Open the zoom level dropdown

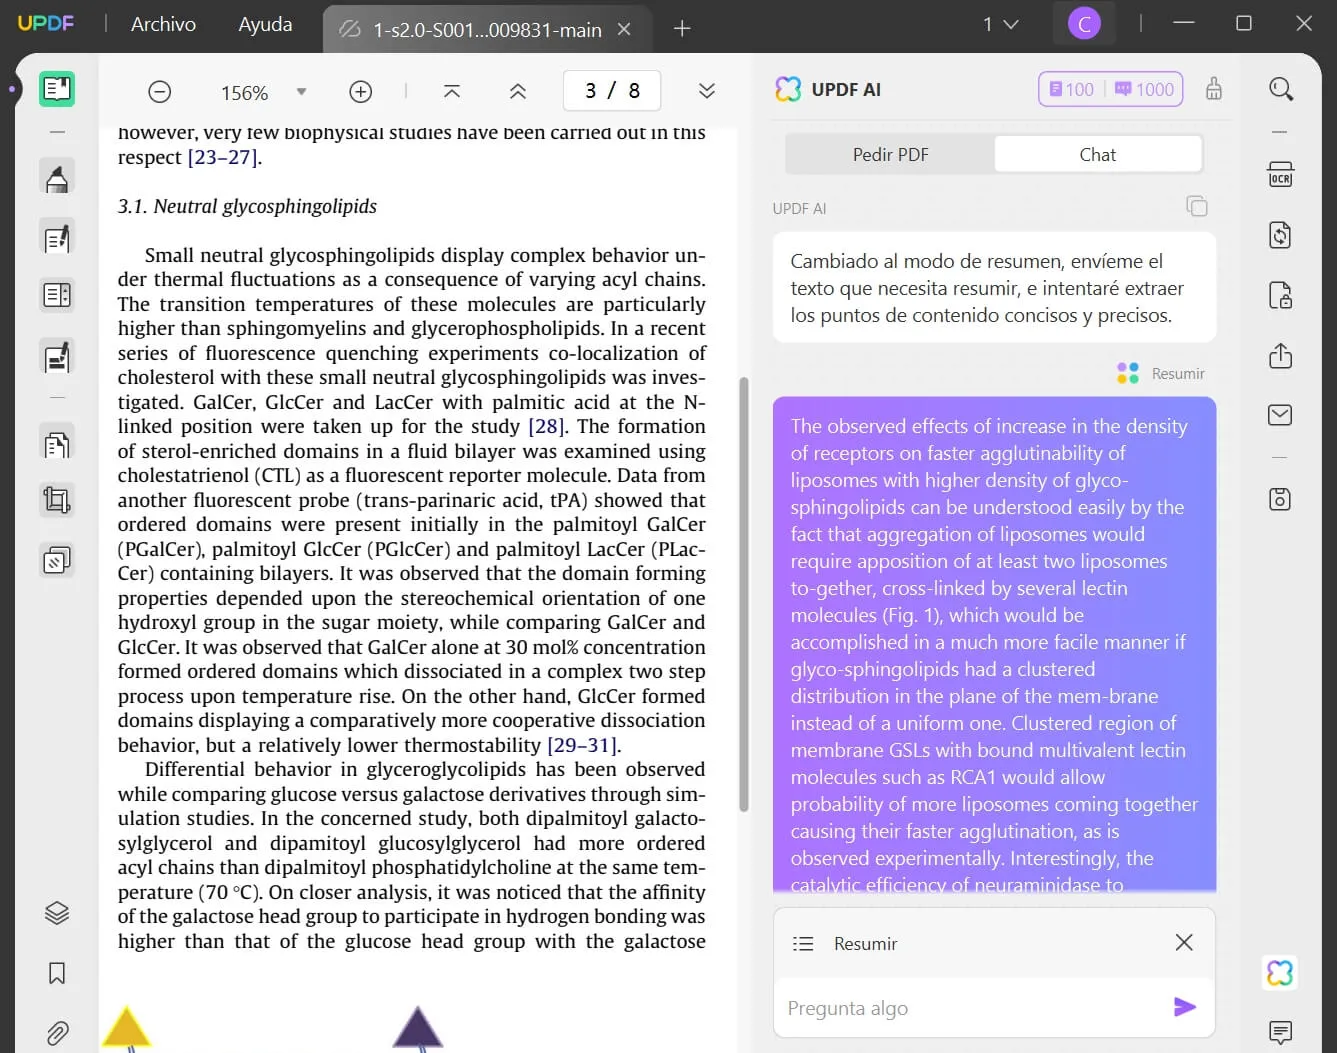[x=302, y=91]
